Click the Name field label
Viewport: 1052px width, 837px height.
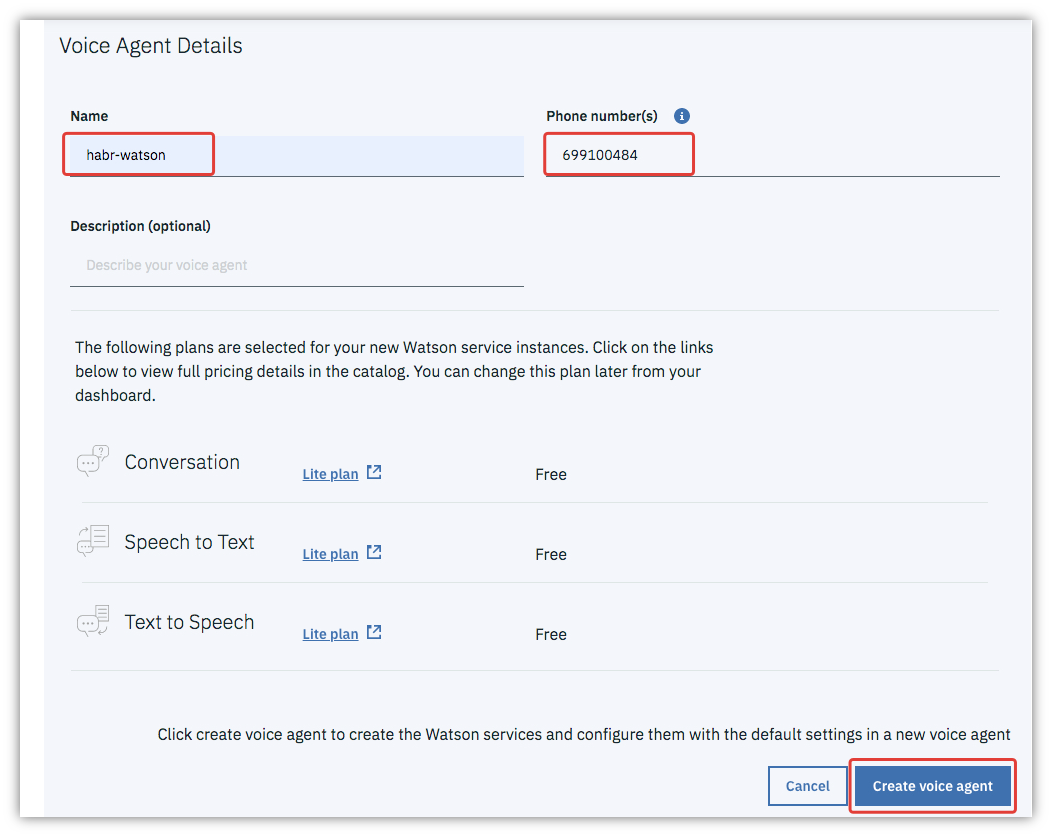(x=89, y=116)
